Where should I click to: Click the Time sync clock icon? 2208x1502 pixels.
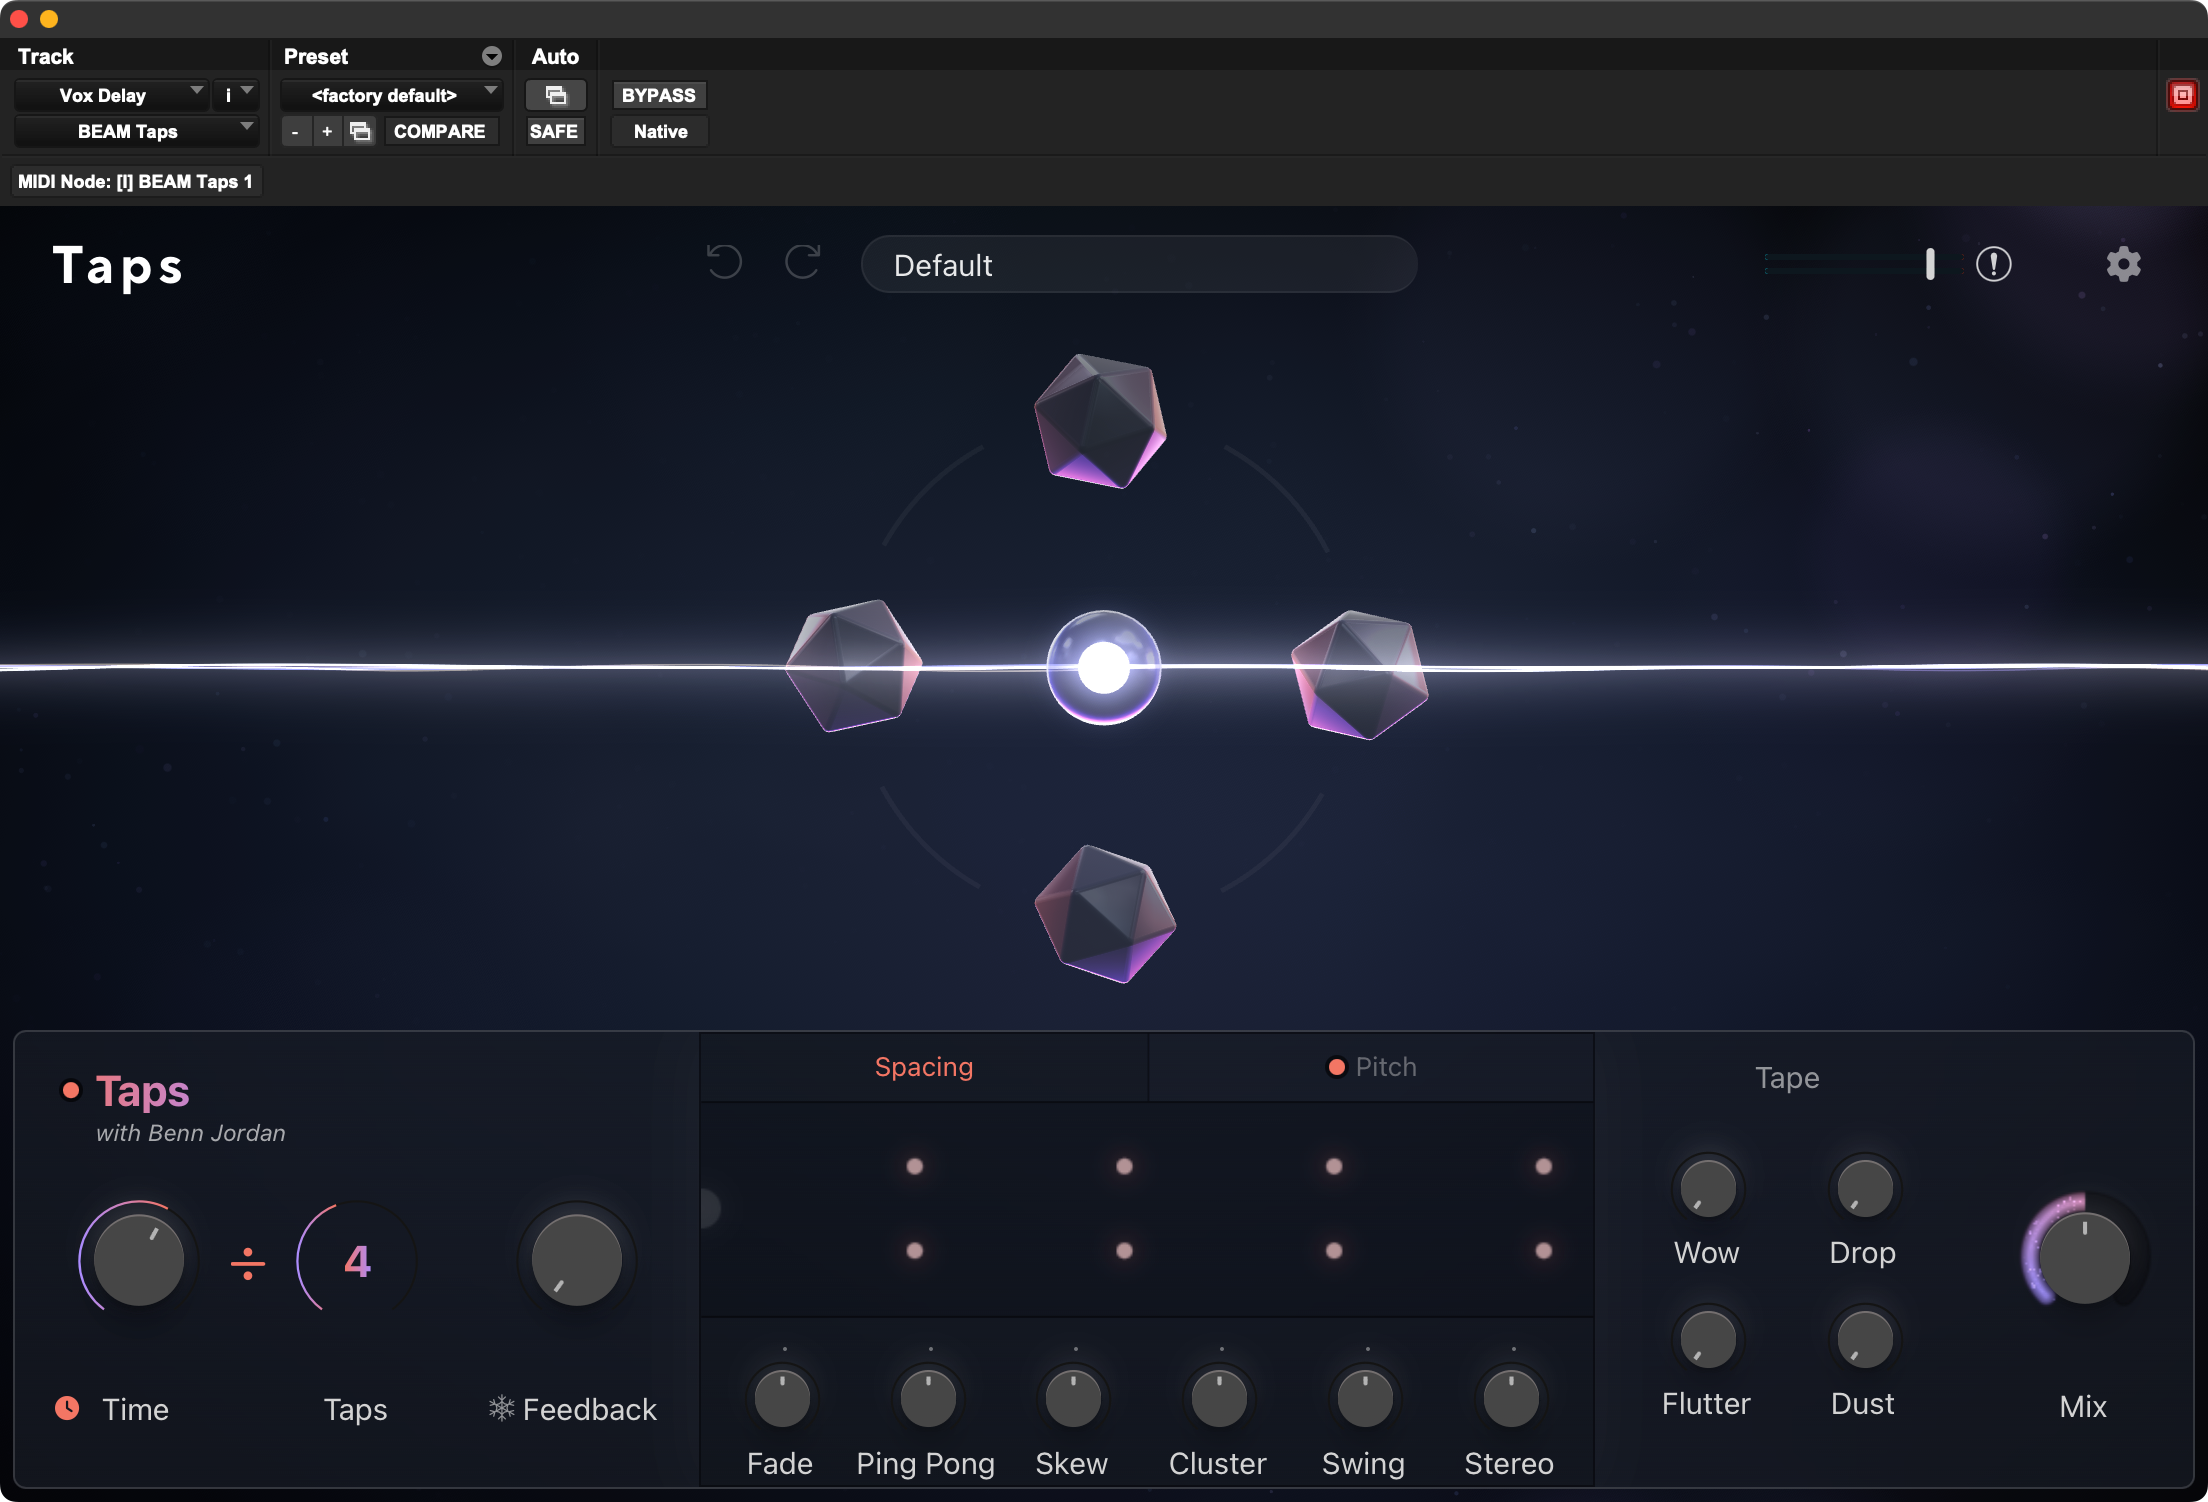coord(67,1408)
